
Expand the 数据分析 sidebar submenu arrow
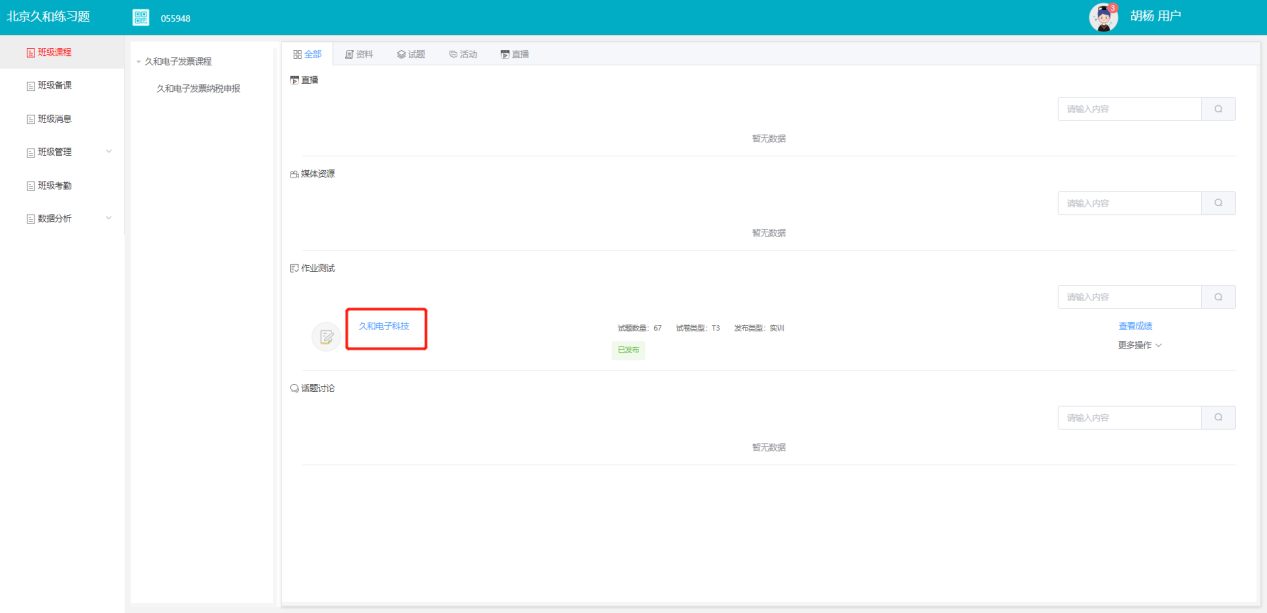click(109, 218)
